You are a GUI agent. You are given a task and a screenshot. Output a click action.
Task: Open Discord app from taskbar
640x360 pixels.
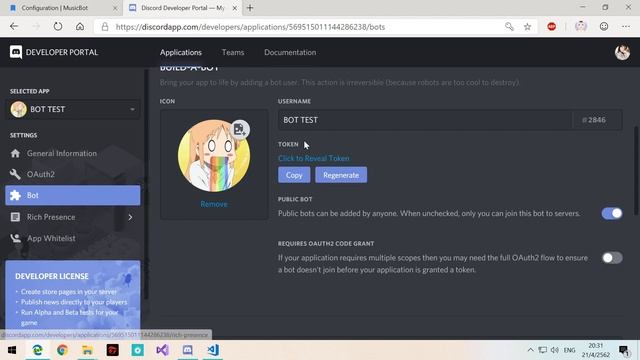pyautogui.click(x=187, y=350)
